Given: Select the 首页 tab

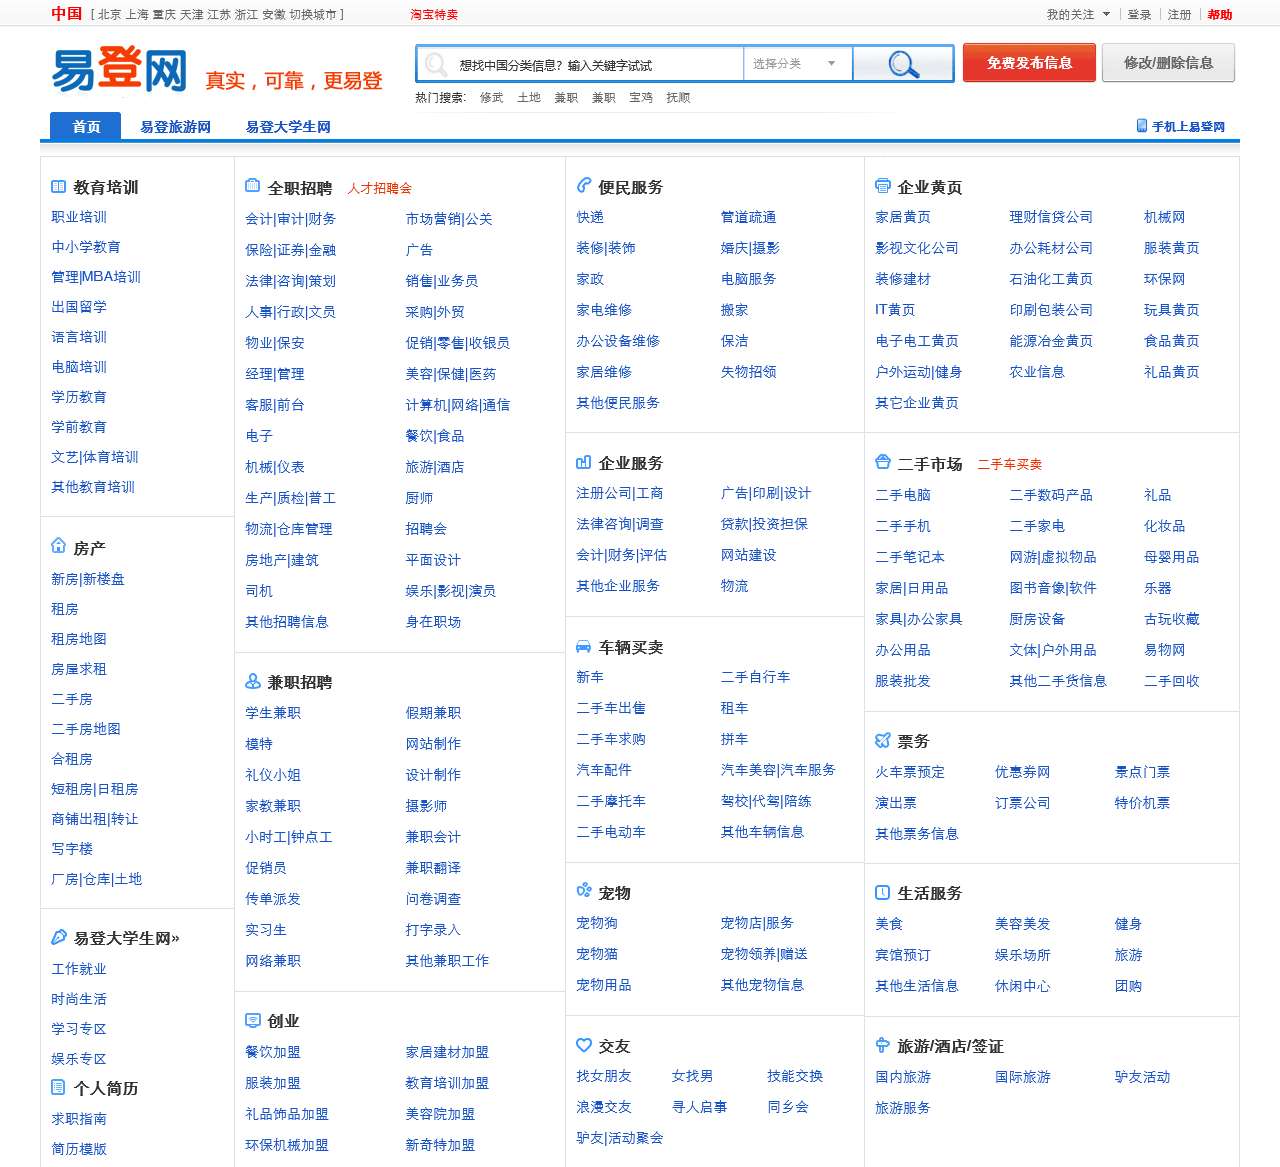Looking at the screenshot, I should (86, 127).
